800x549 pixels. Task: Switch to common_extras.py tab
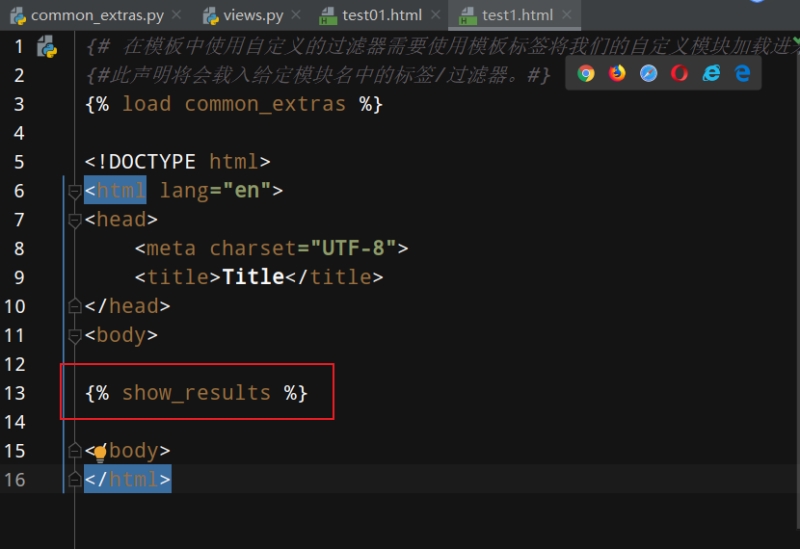[x=97, y=15]
